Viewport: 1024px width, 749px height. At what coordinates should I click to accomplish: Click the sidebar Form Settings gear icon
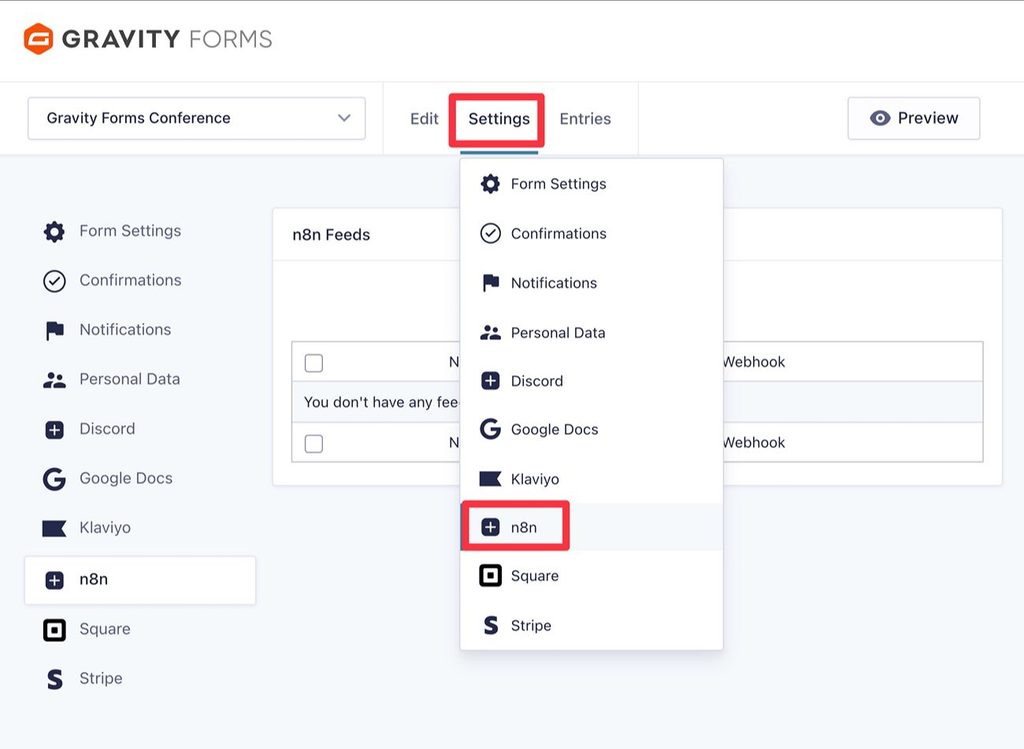click(x=54, y=231)
